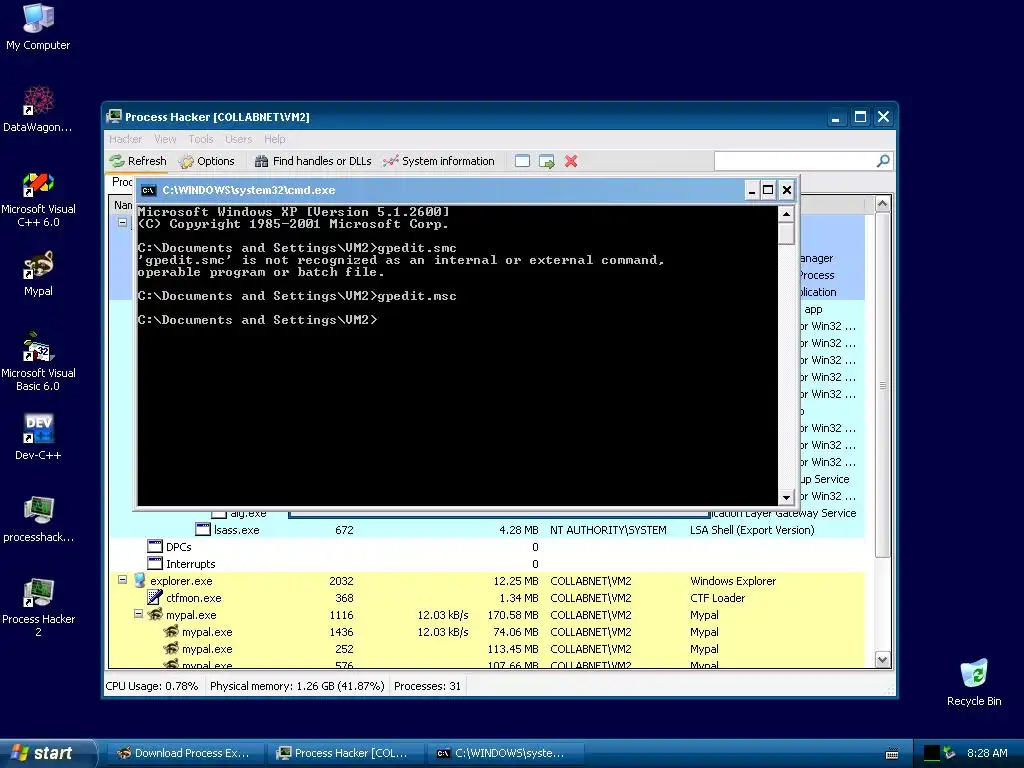Open the DataWagon desktop shortcut
Screen dimensions: 1024x768
click(x=38, y=108)
